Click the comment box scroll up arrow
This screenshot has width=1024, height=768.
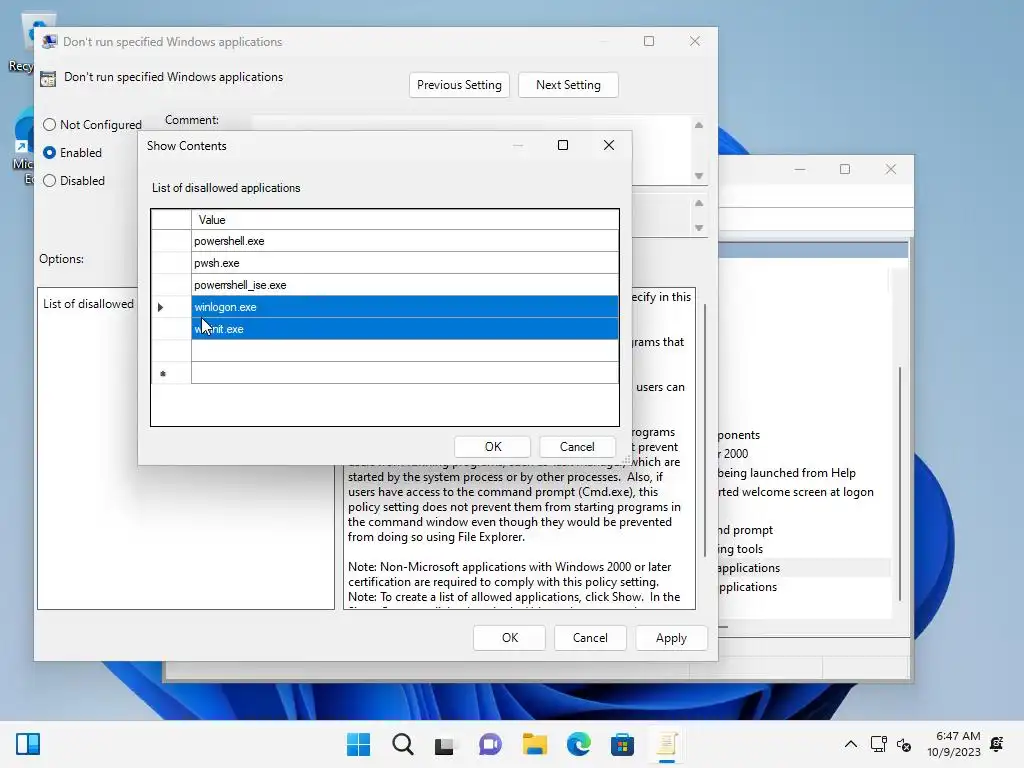coord(699,125)
